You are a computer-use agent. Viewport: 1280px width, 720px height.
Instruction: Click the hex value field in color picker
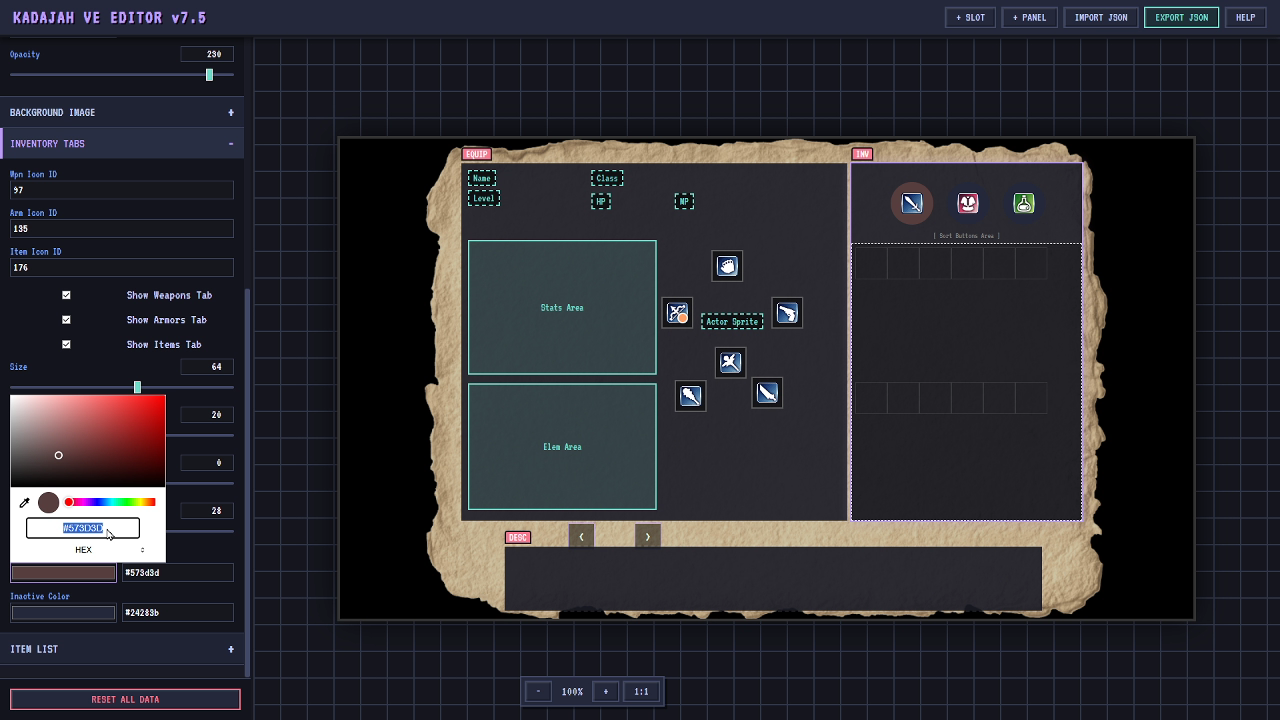pyautogui.click(x=83, y=528)
